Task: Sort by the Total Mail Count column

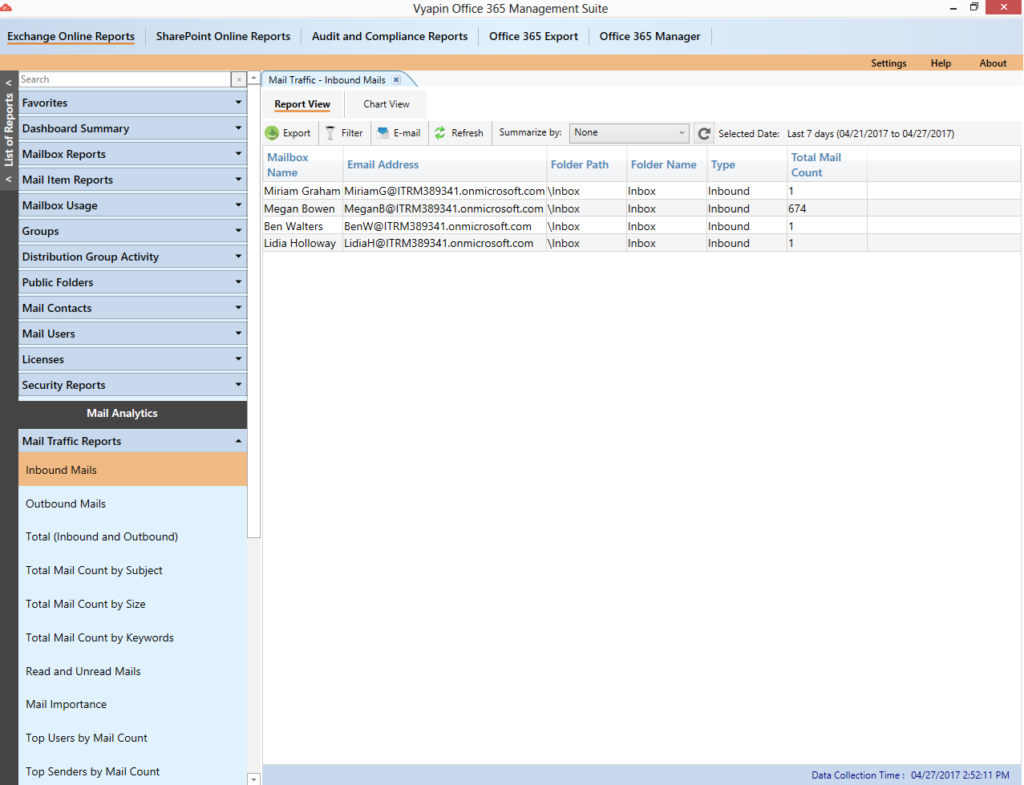Action: (827, 165)
